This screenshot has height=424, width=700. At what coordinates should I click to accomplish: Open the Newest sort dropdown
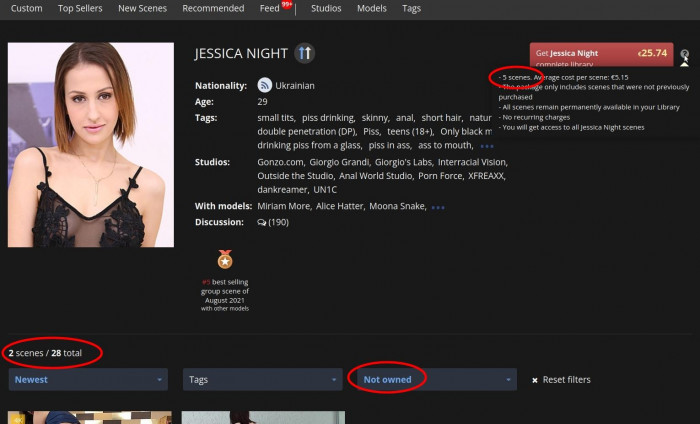tap(88, 380)
